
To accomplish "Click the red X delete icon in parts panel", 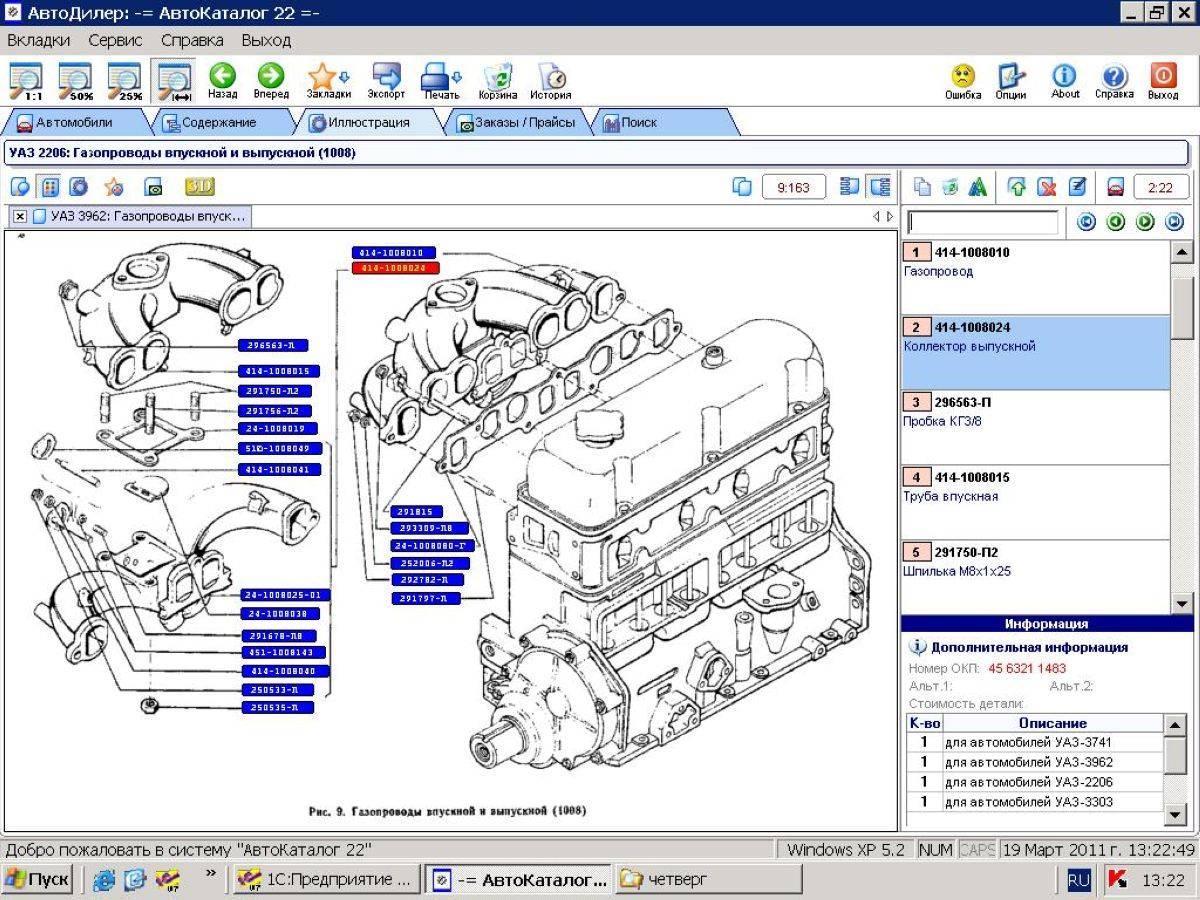I will (1047, 187).
